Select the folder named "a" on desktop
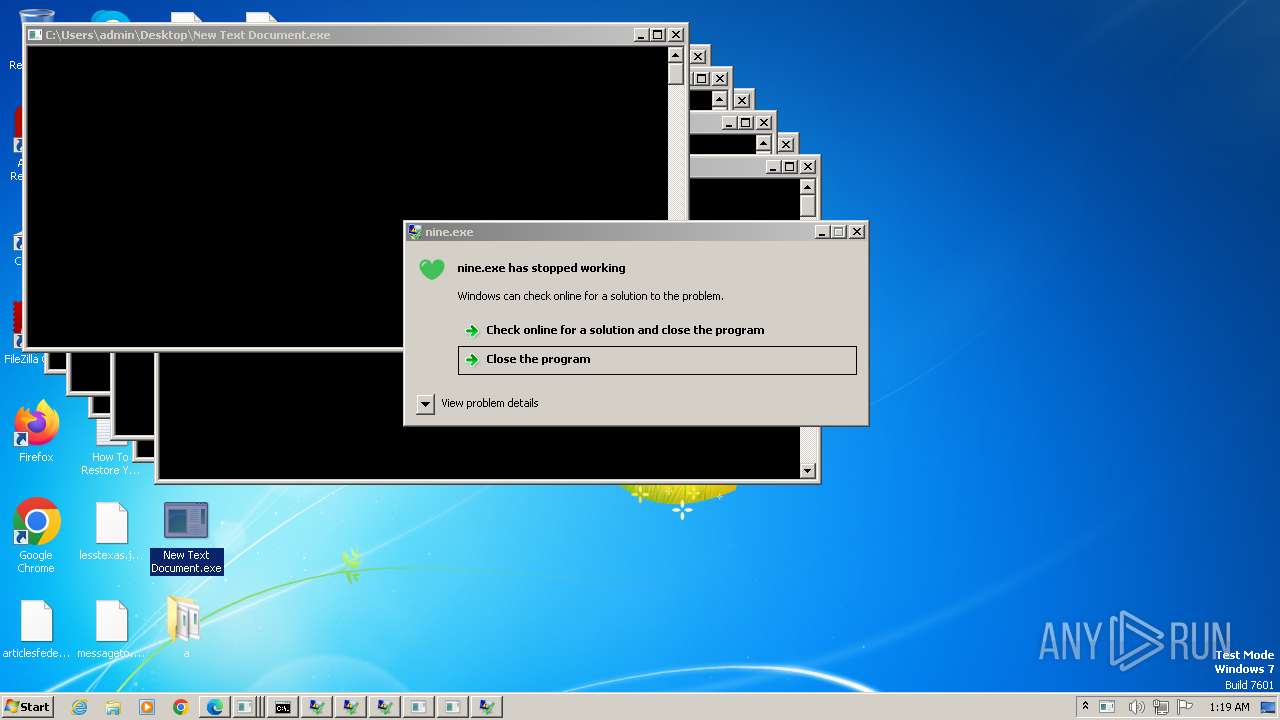Image resolution: width=1280 pixels, height=720 pixels. 186,627
